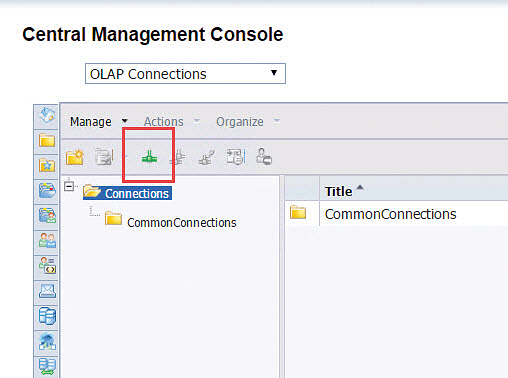Open the Folders sidebar icon
The width and height of the screenshot is (508, 378).
point(47,141)
